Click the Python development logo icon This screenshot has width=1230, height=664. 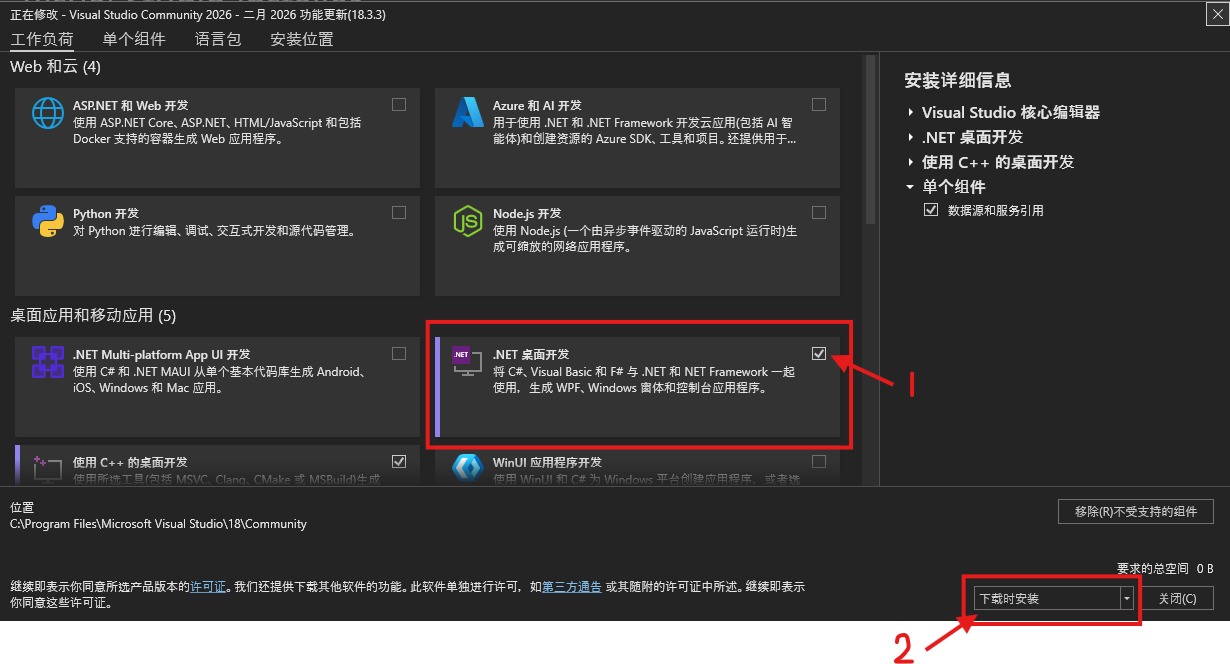coord(48,221)
